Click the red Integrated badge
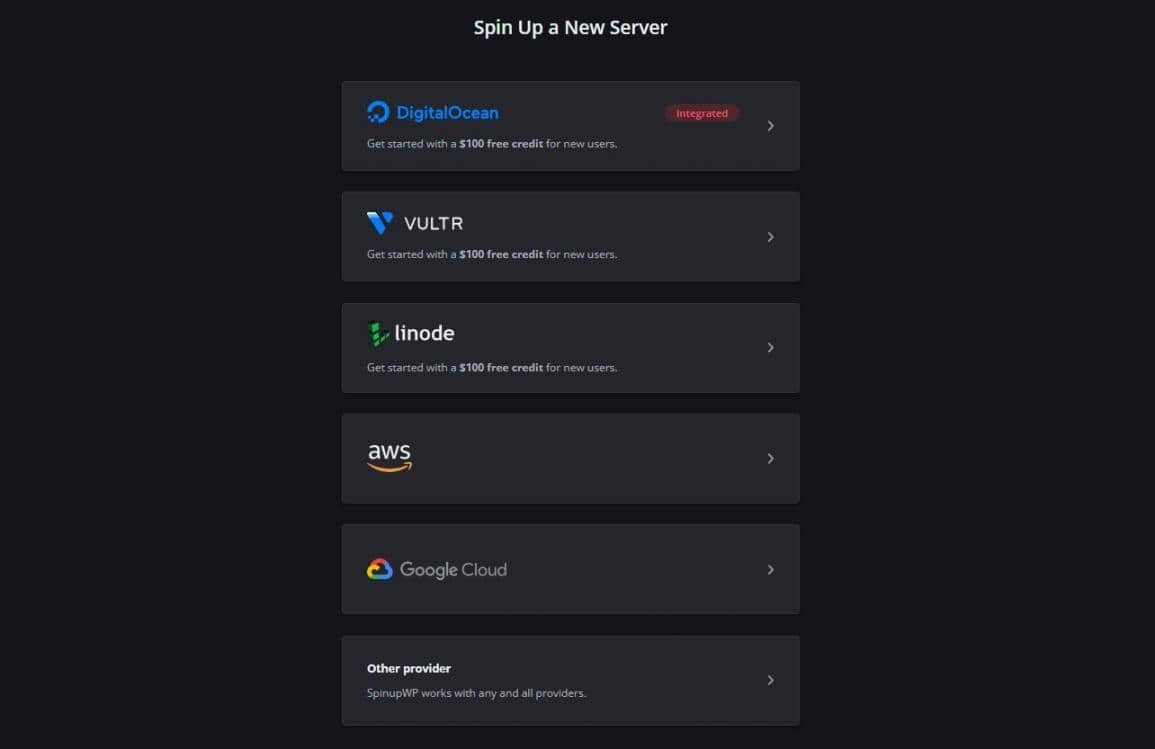The image size is (1155, 749). coord(701,113)
